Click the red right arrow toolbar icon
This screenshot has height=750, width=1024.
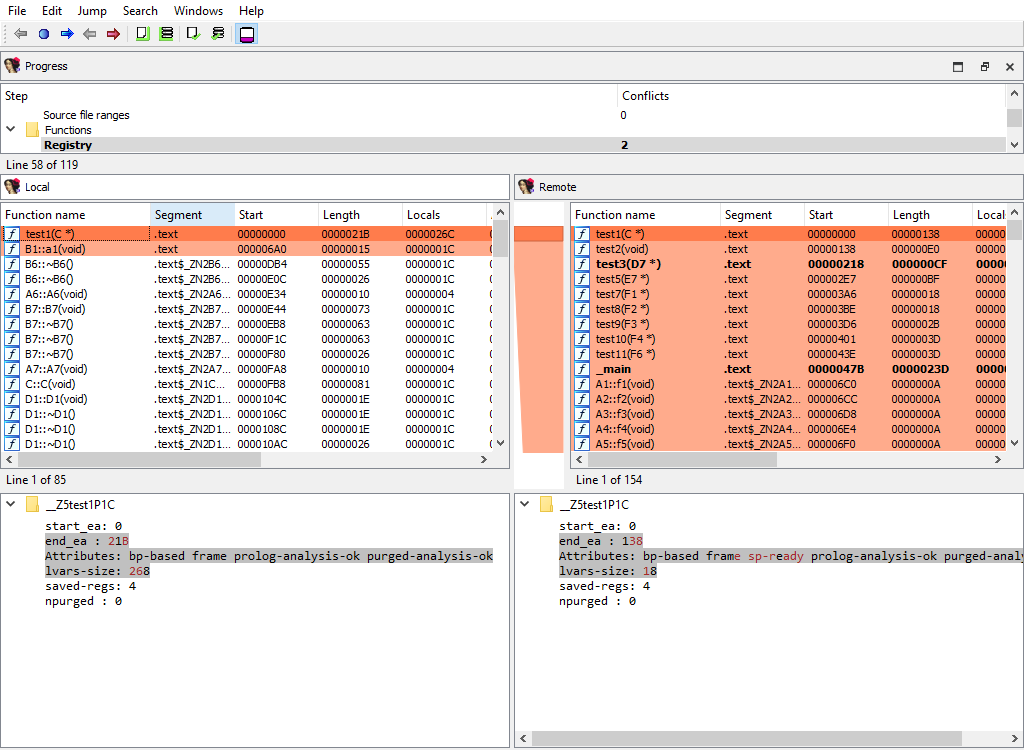113,34
